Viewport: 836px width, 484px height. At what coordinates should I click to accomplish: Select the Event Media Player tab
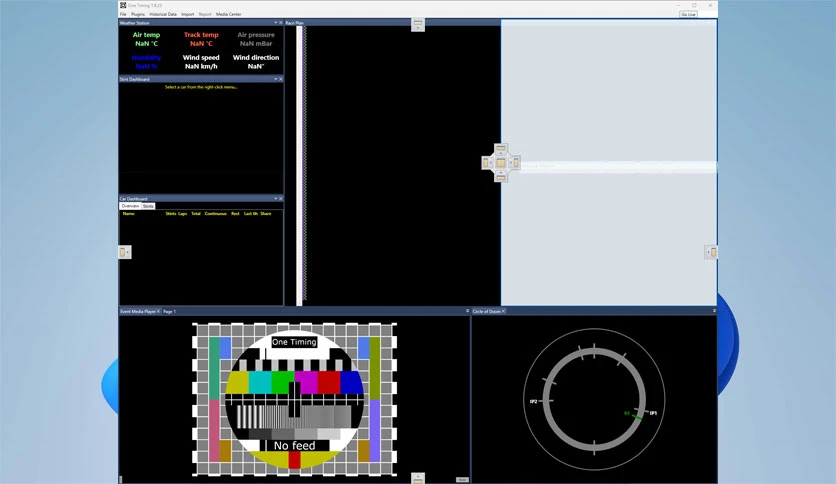pos(138,311)
